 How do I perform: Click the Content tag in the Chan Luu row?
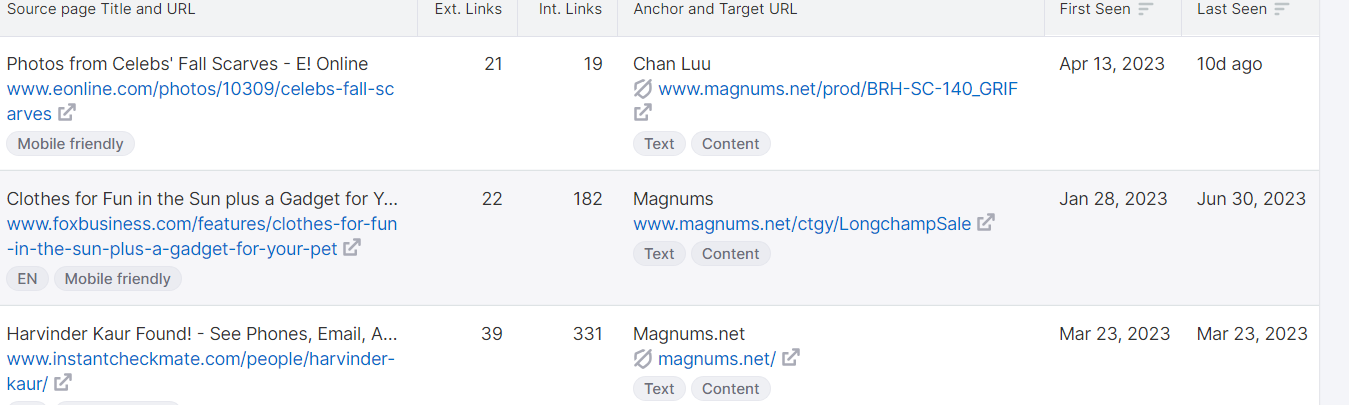pyautogui.click(x=730, y=144)
